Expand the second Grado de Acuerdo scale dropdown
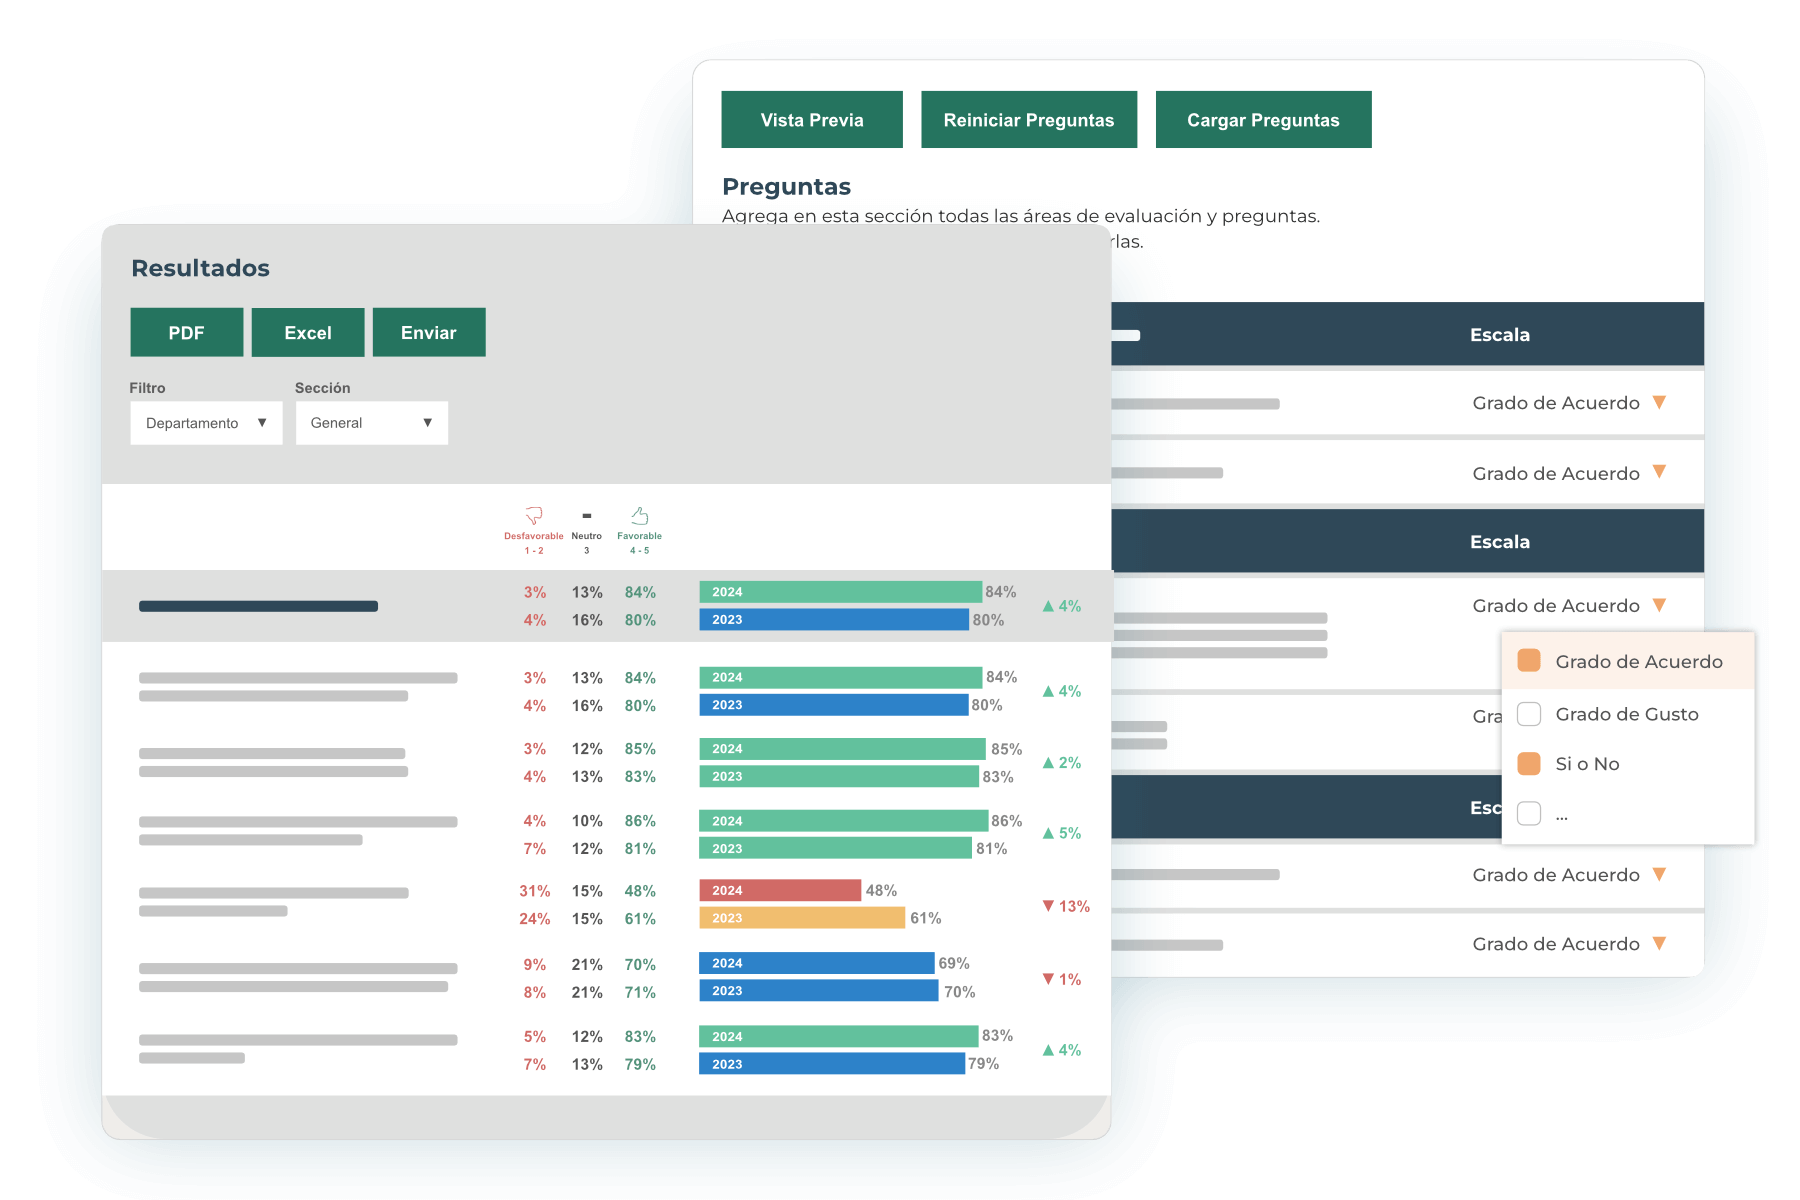Screen dimensions: 1800x1200 [1659, 472]
